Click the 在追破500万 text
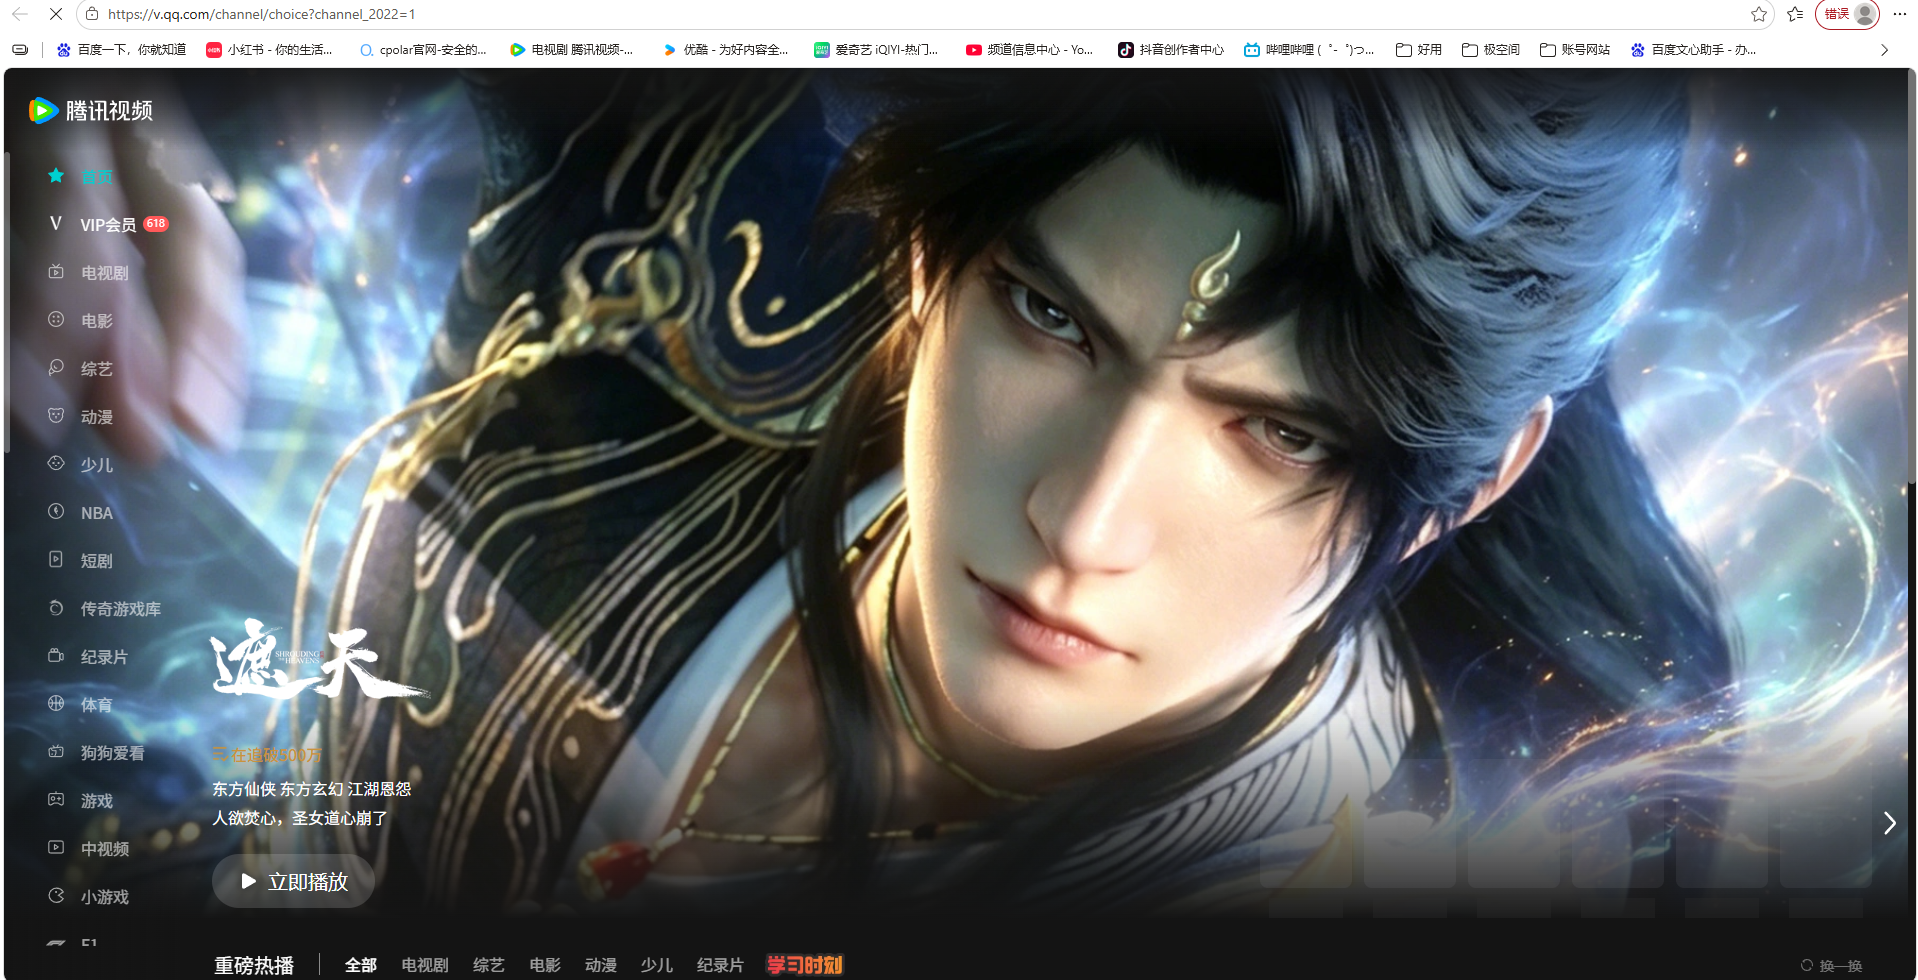The height and width of the screenshot is (980, 1918). pos(276,755)
